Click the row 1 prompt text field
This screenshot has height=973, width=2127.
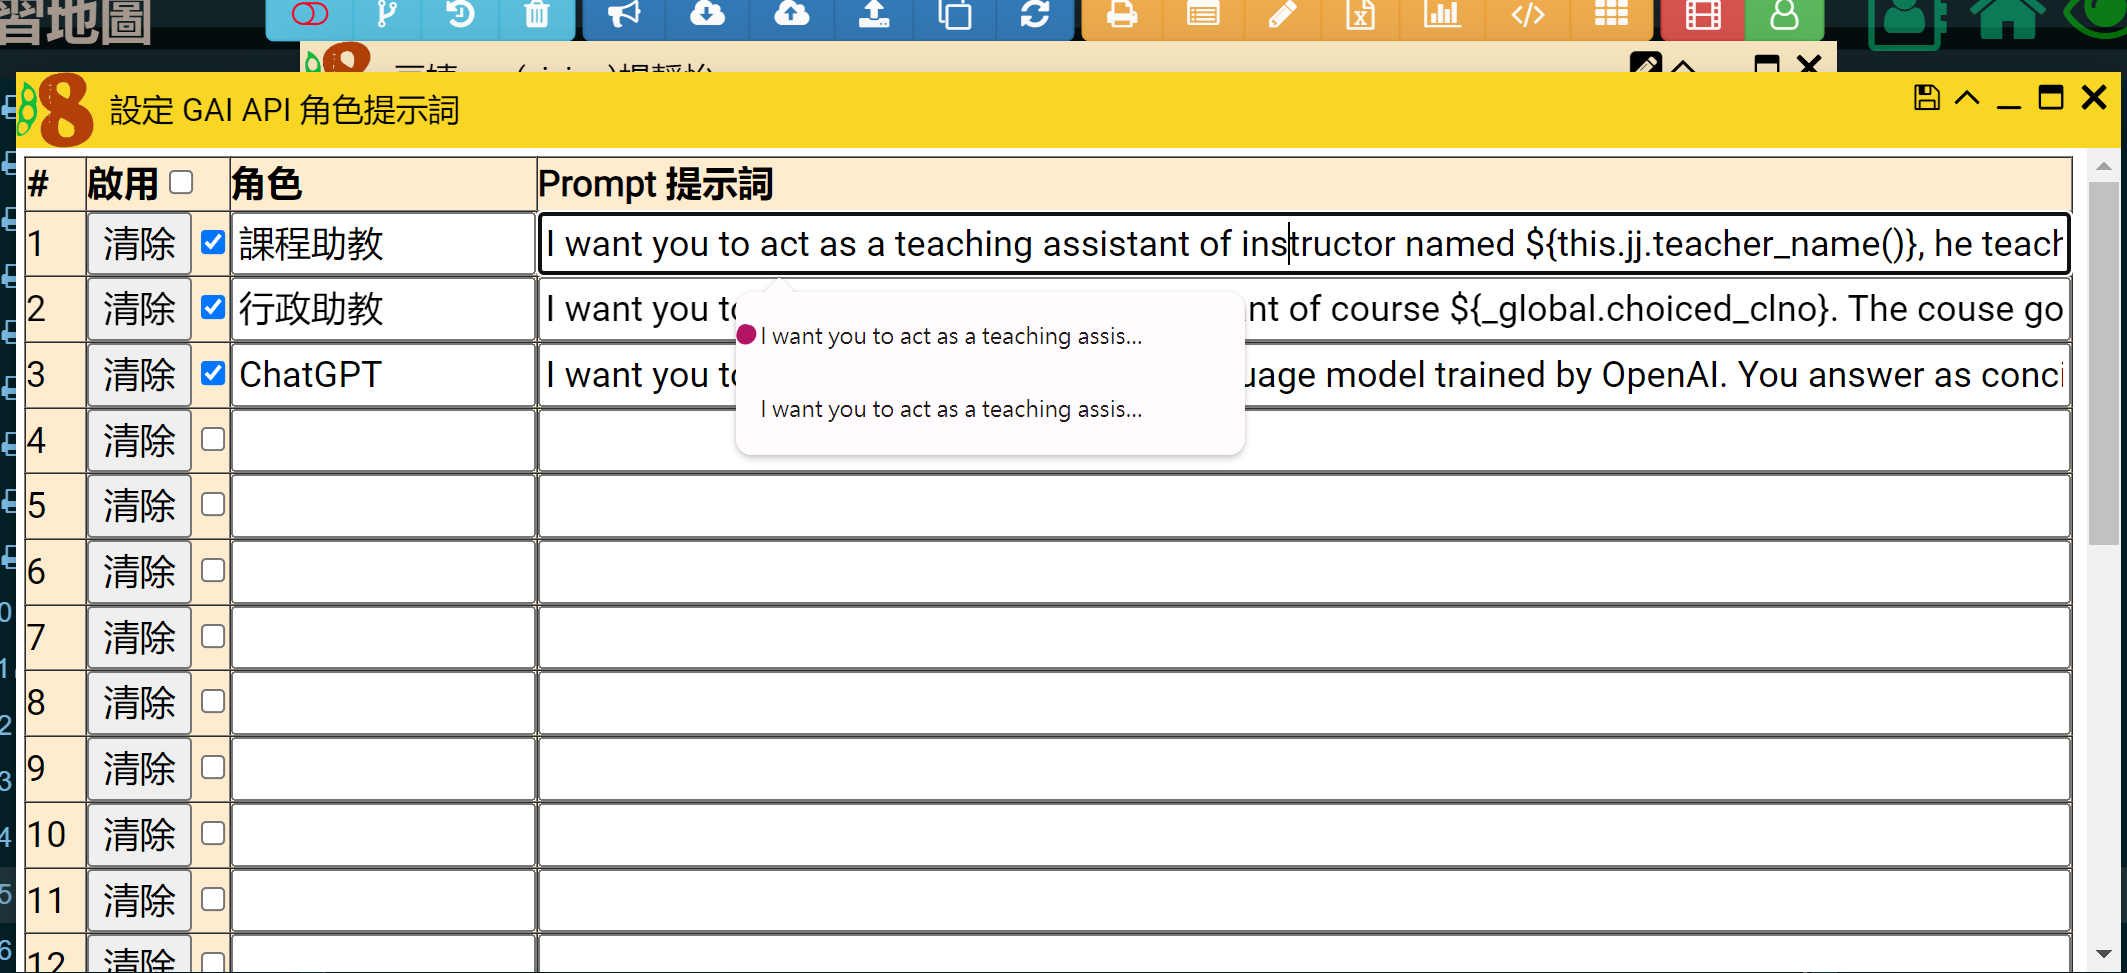(1304, 243)
